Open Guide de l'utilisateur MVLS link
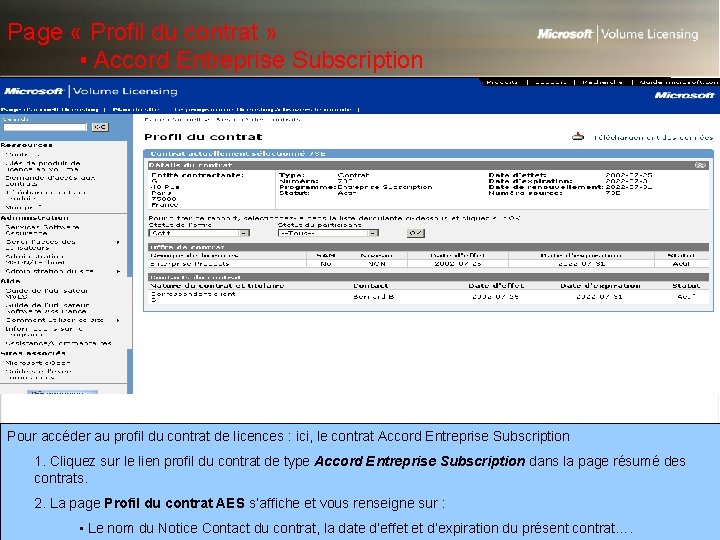The image size is (720, 540). click(46, 293)
